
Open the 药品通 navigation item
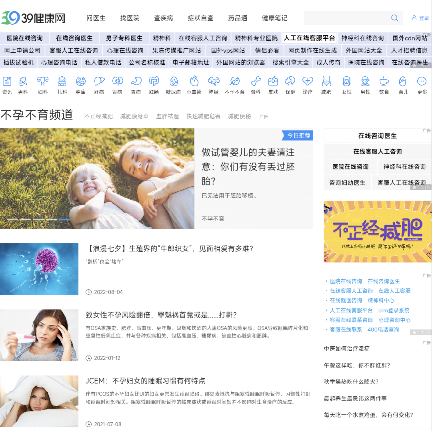coord(238,18)
